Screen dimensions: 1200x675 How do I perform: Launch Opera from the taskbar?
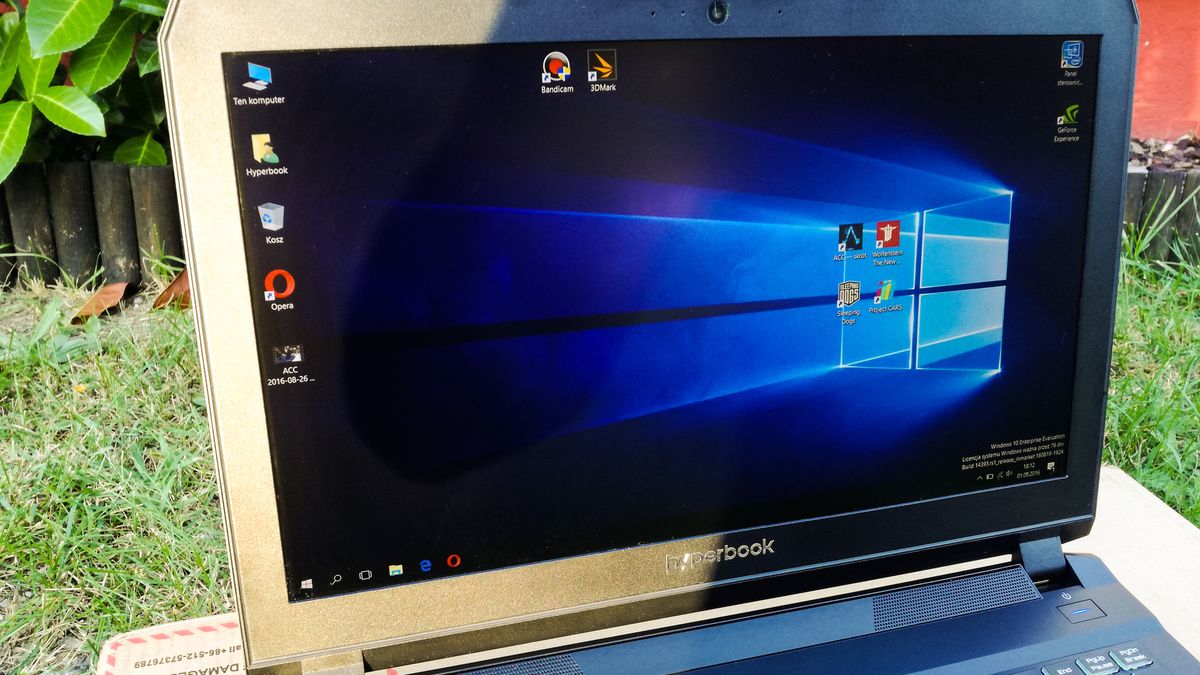453,561
